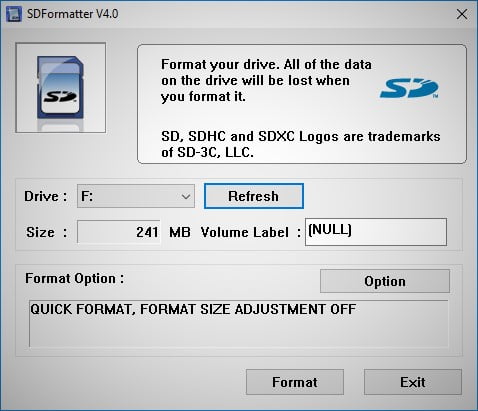
Task: Click the SDFormatter icon in the title bar
Action: [x=14, y=14]
